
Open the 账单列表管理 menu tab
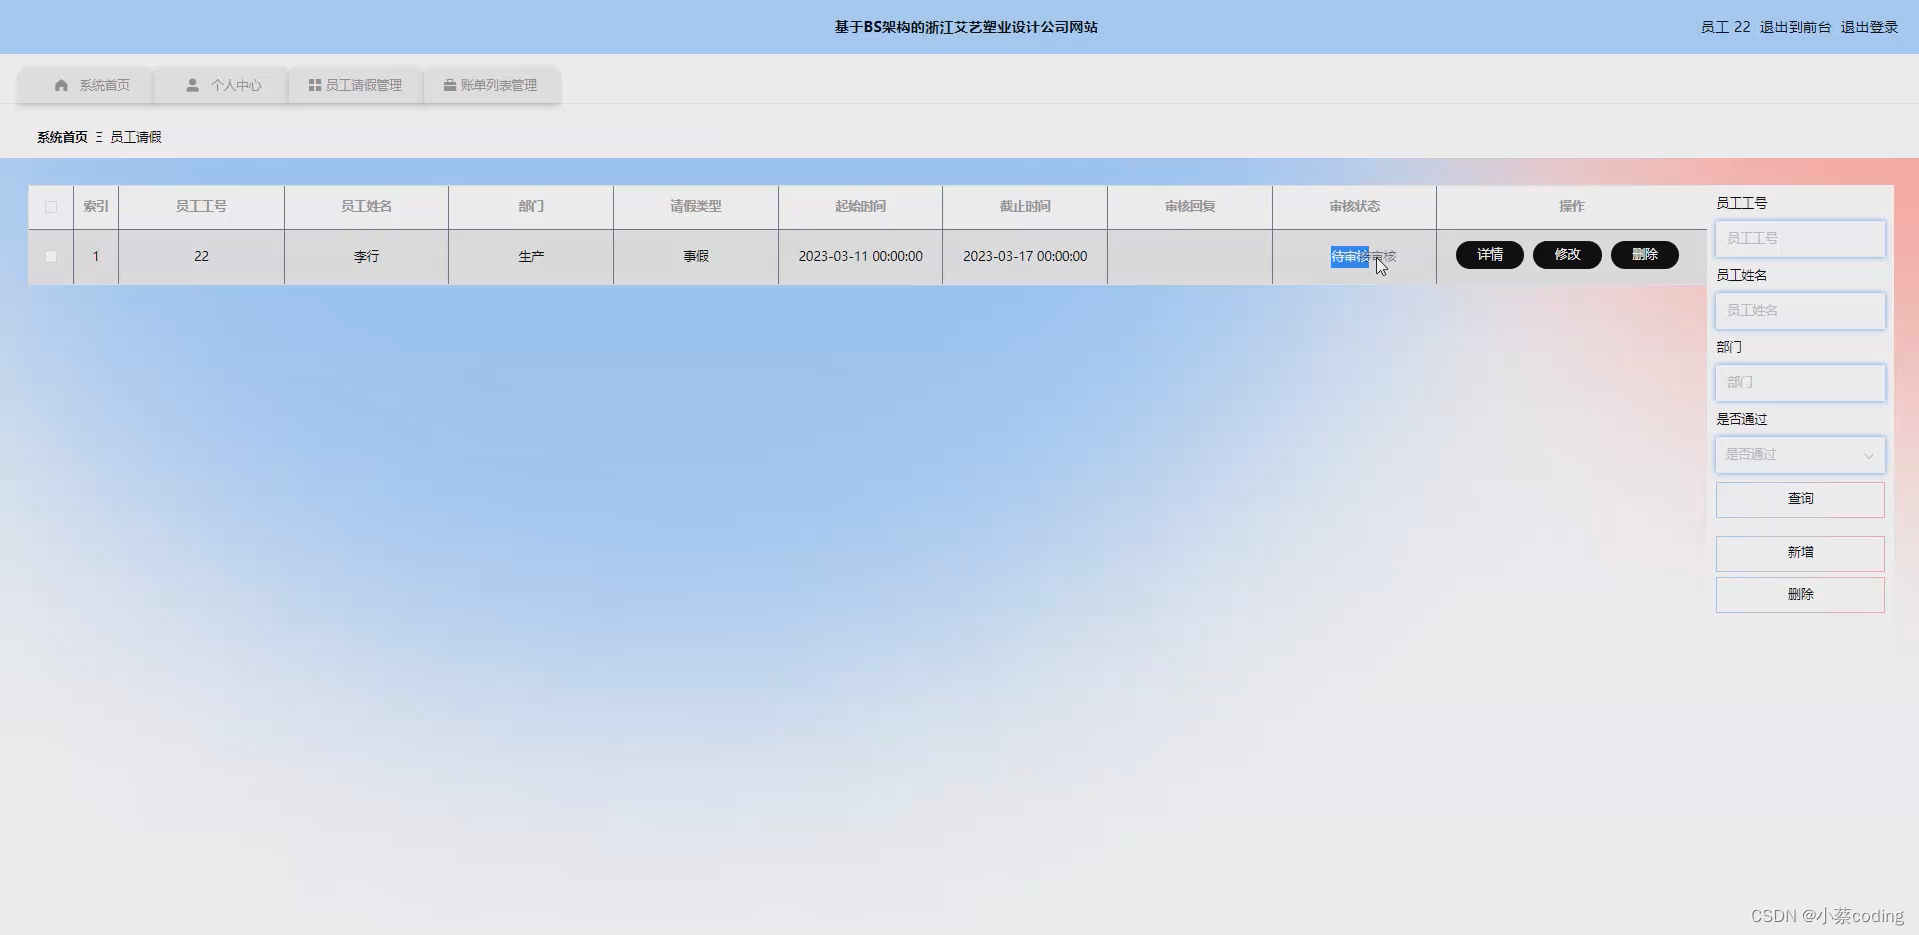click(x=491, y=85)
